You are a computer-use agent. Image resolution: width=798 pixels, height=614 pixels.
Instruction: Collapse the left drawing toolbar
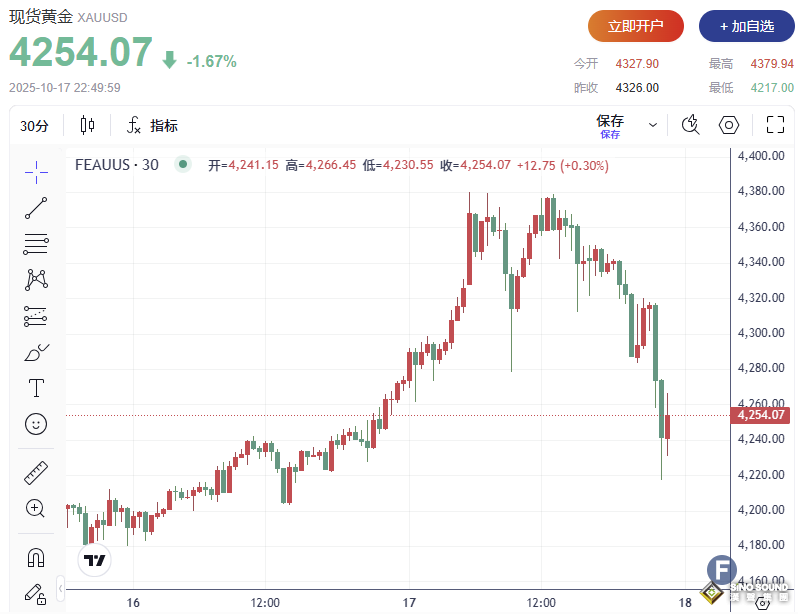point(61,585)
